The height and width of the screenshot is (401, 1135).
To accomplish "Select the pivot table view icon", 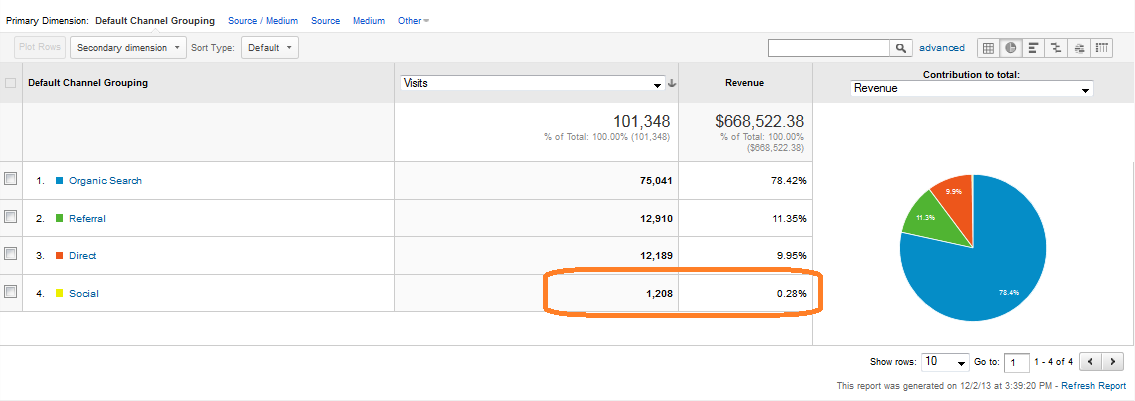I will [x=1102, y=48].
